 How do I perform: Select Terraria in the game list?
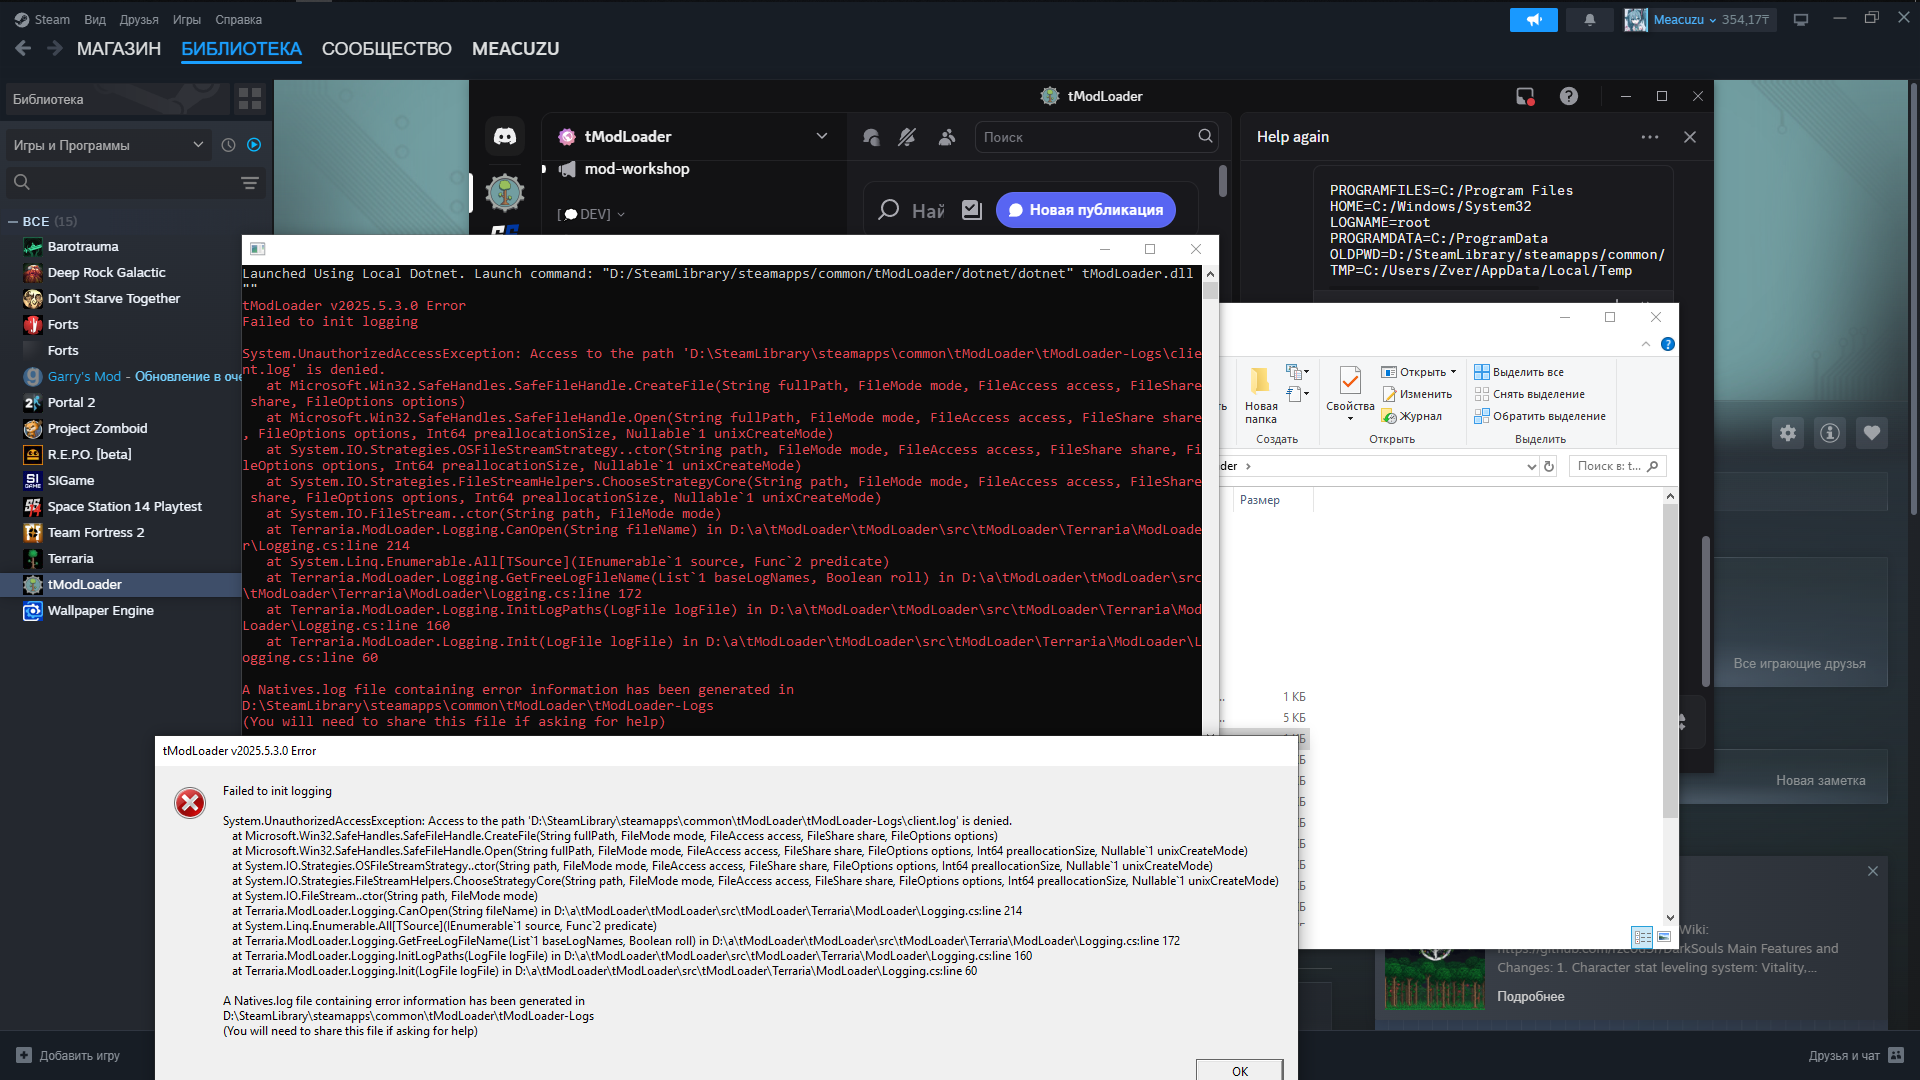point(70,558)
